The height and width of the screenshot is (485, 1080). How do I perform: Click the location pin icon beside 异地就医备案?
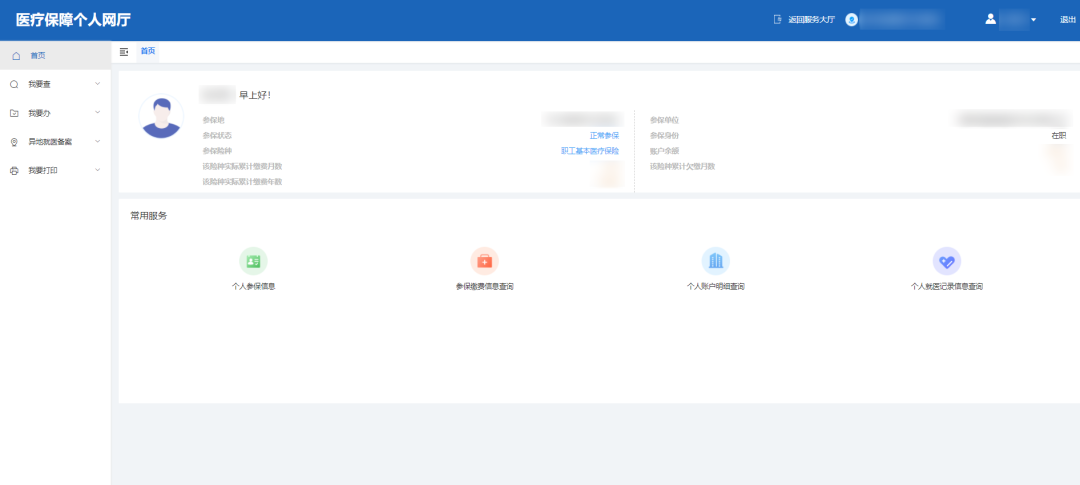point(14,142)
